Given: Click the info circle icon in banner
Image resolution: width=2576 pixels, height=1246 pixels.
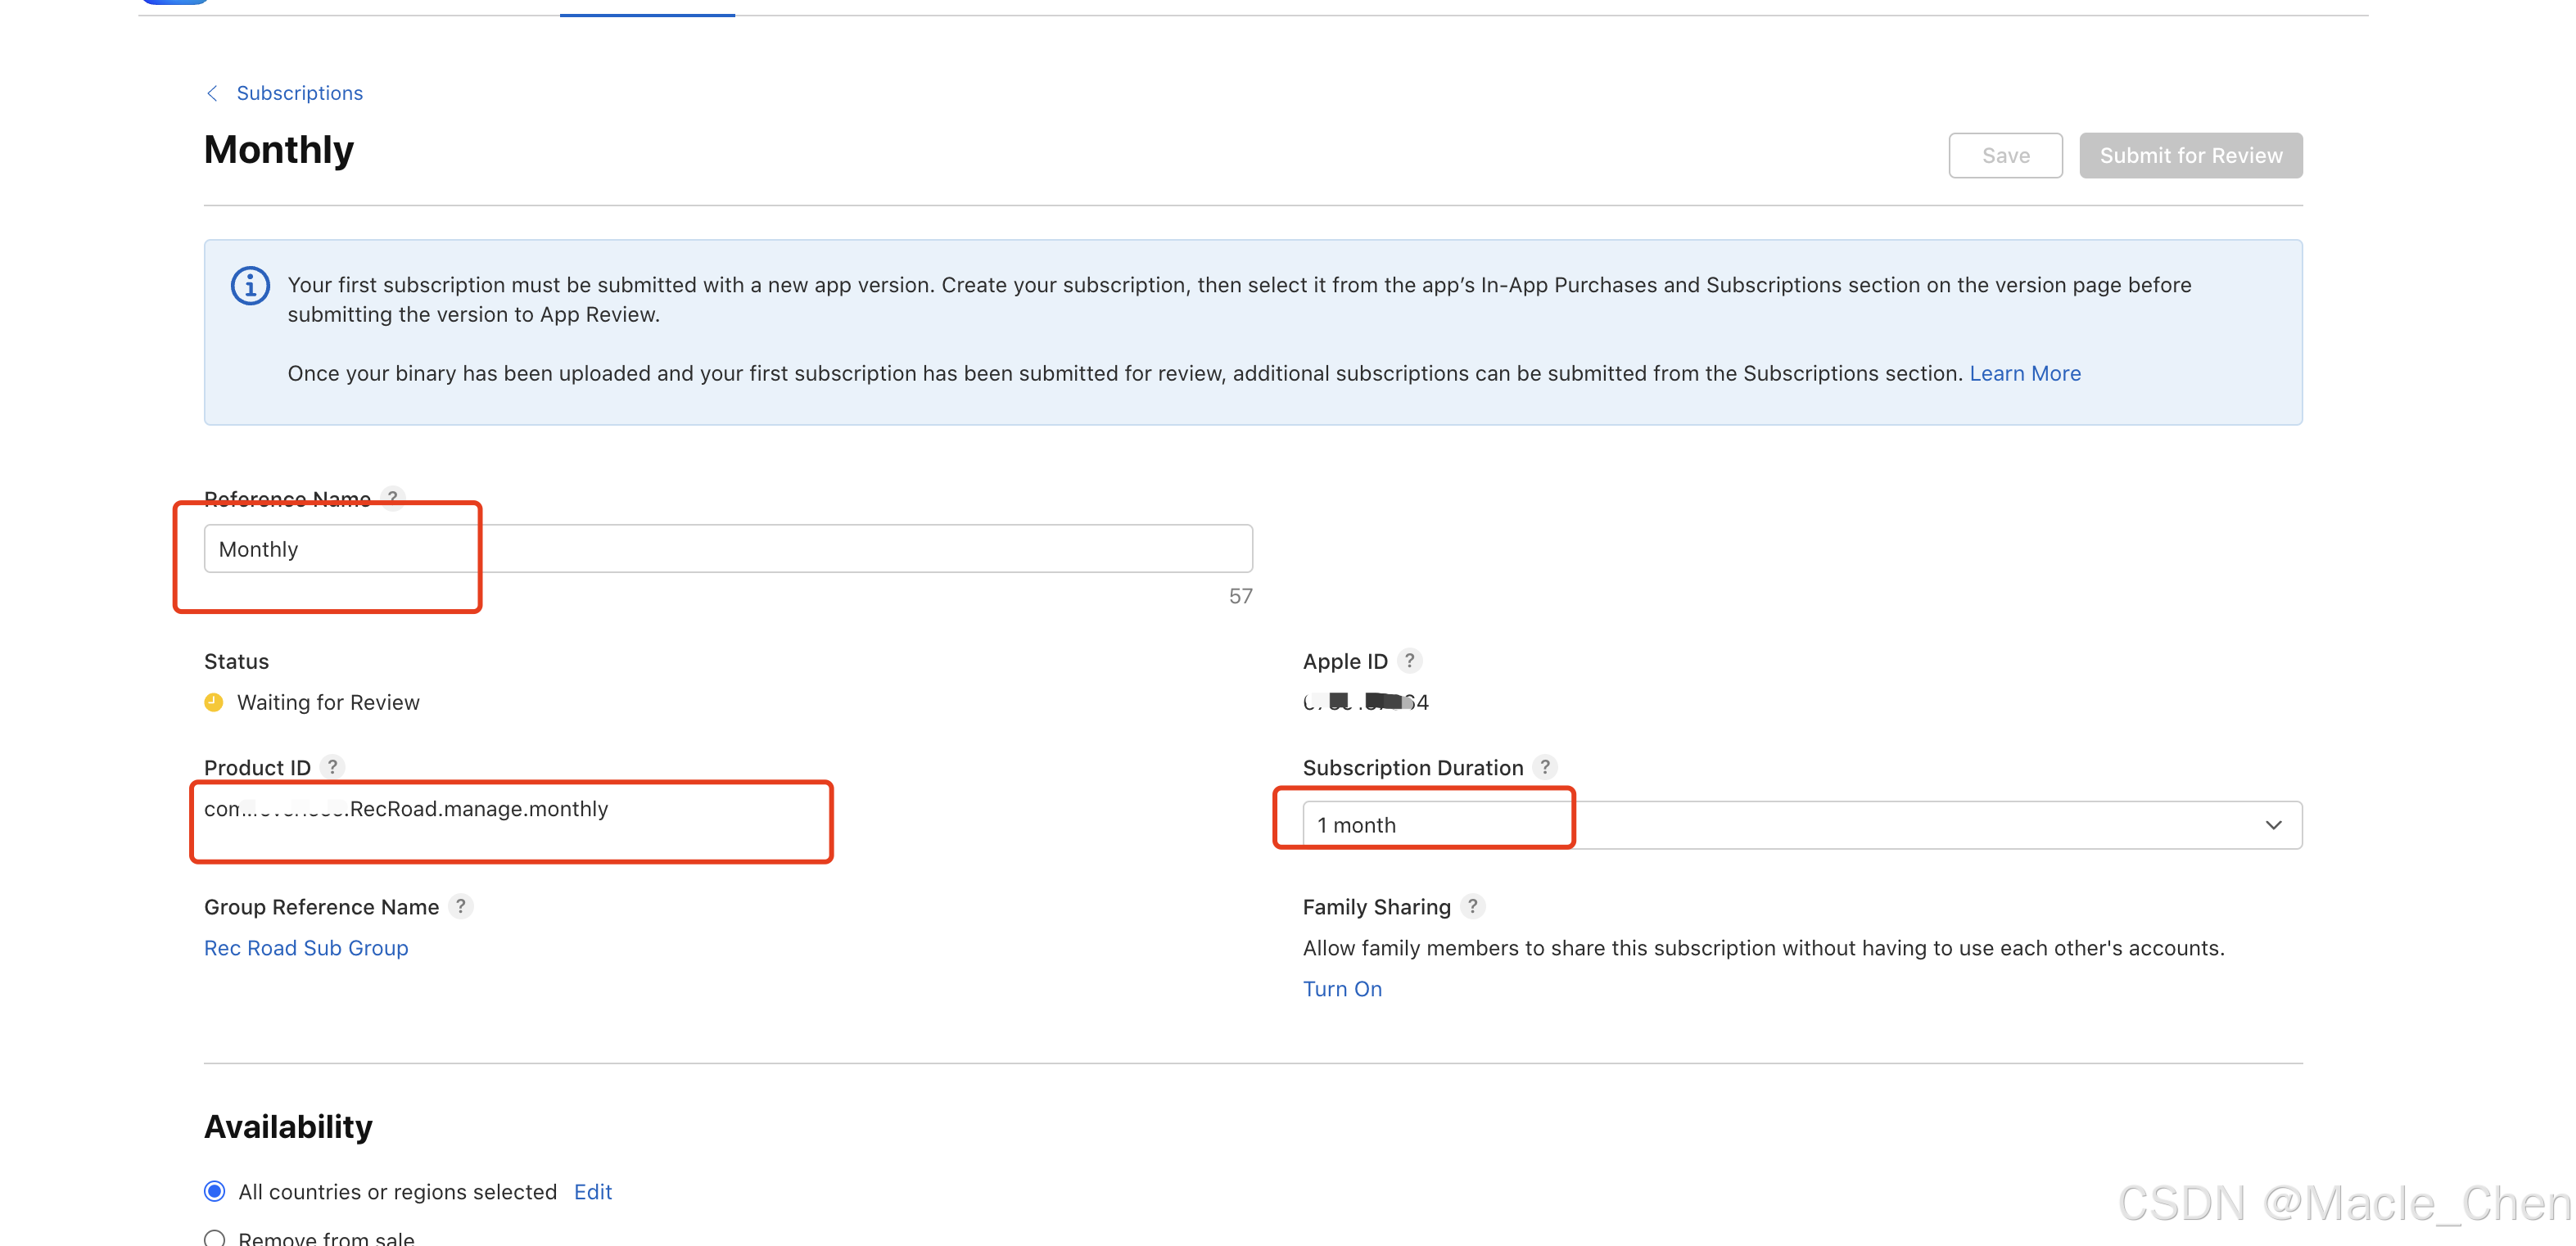Looking at the screenshot, I should [x=250, y=286].
